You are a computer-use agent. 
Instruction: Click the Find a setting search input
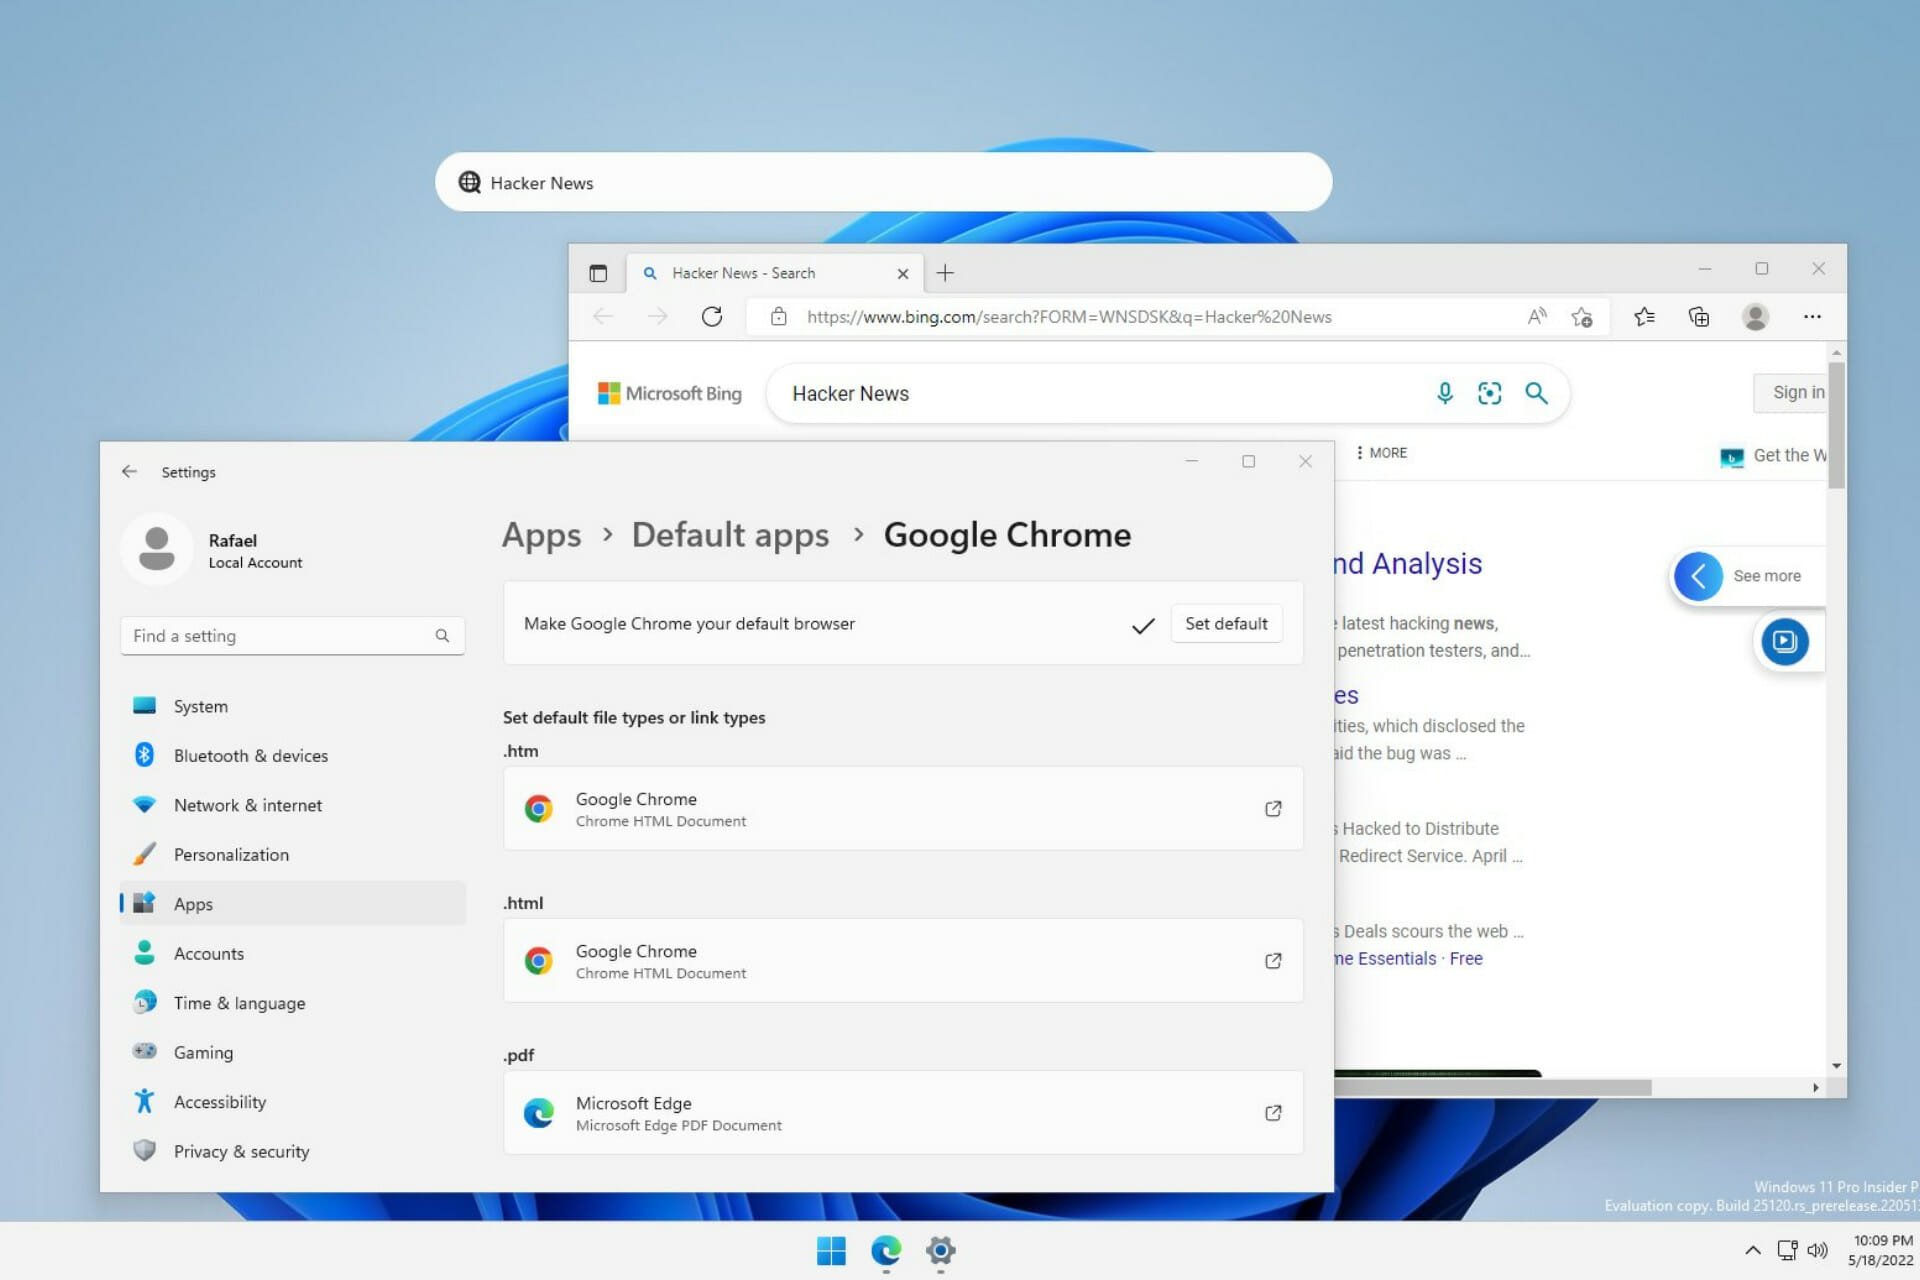pyautogui.click(x=291, y=634)
